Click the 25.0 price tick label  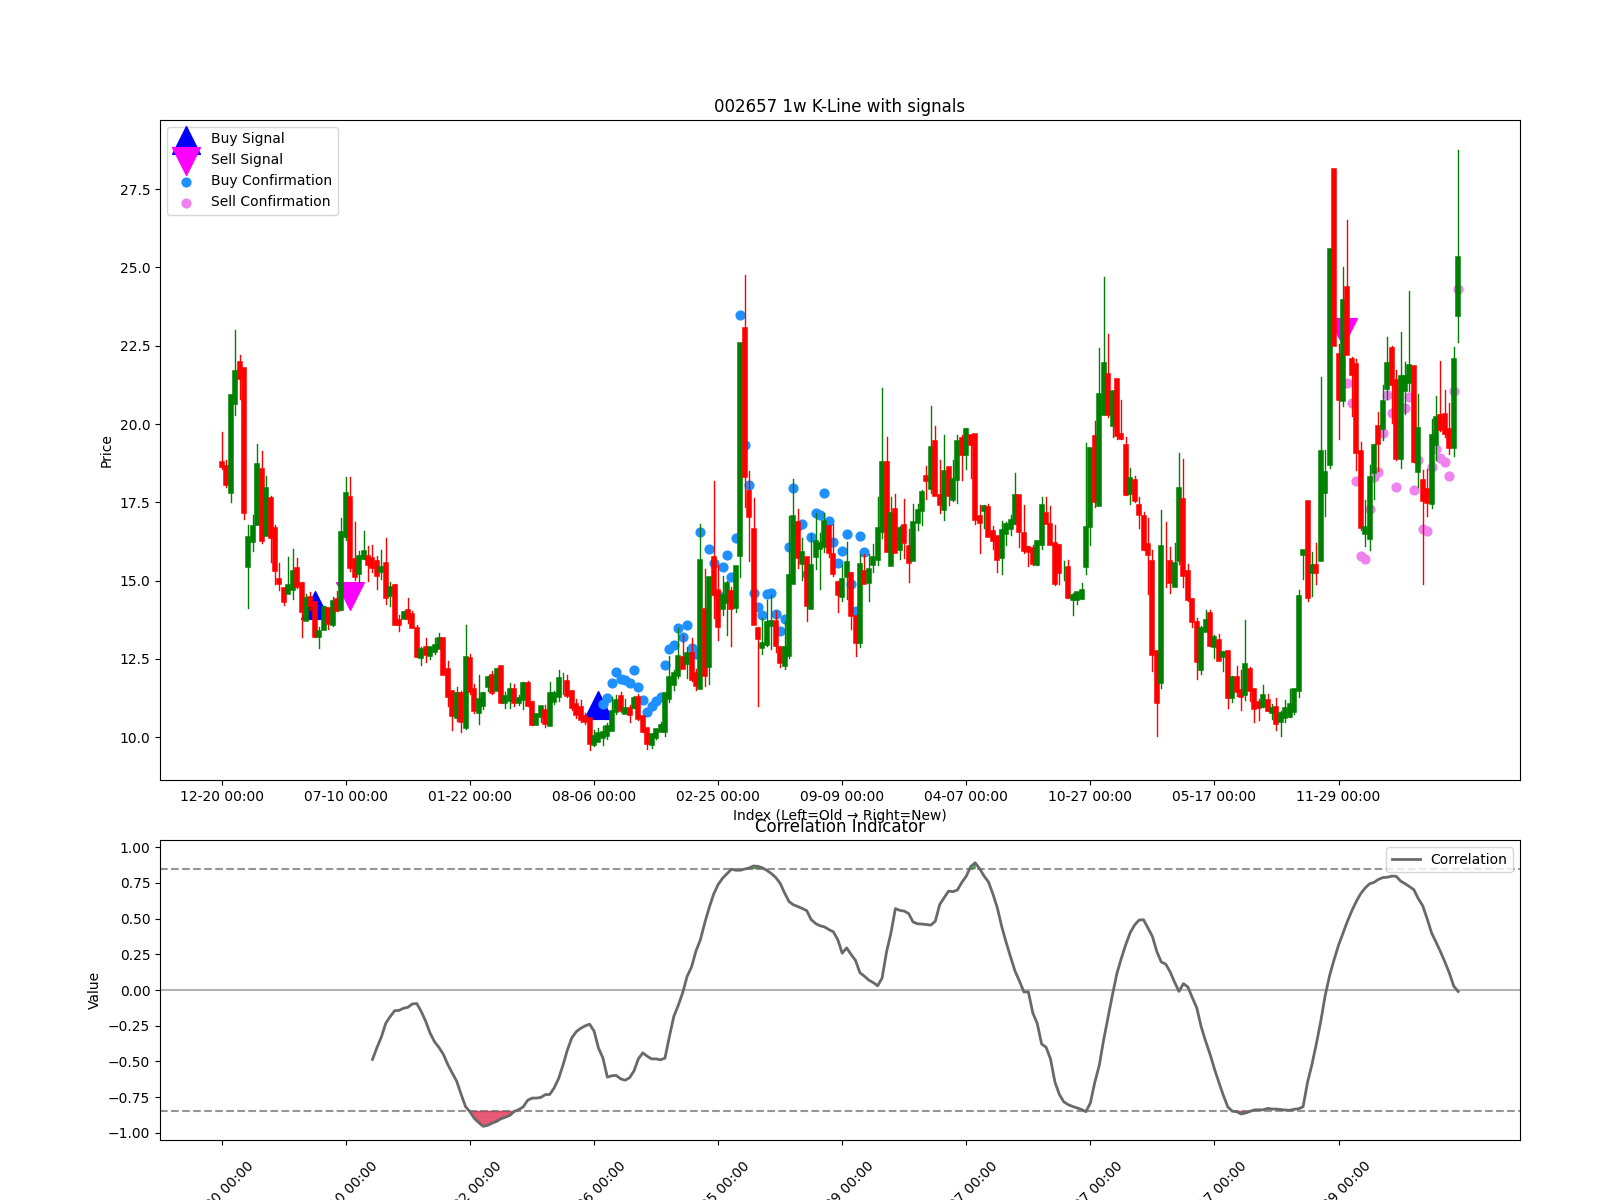pos(135,268)
